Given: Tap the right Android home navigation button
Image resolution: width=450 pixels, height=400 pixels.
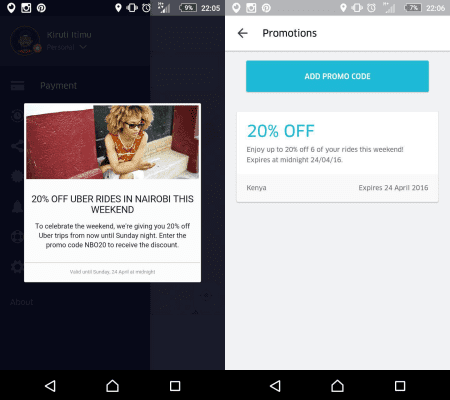Looking at the screenshot, I should (x=337, y=386).
